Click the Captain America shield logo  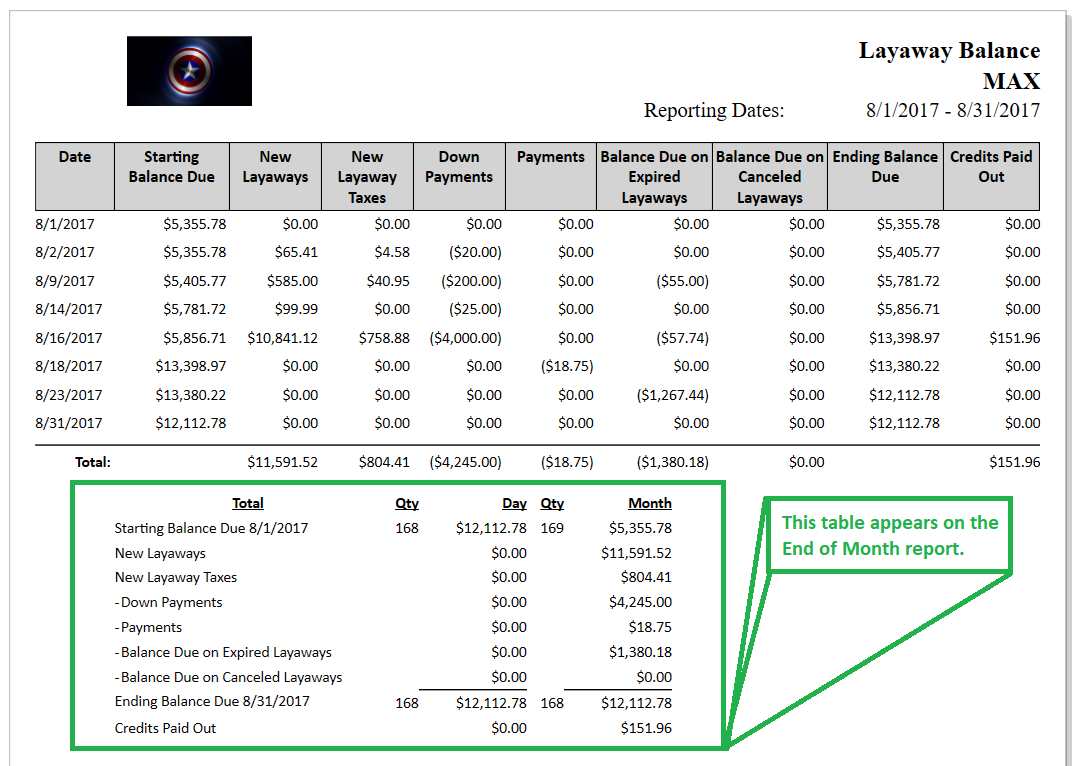pyautogui.click(x=189, y=71)
